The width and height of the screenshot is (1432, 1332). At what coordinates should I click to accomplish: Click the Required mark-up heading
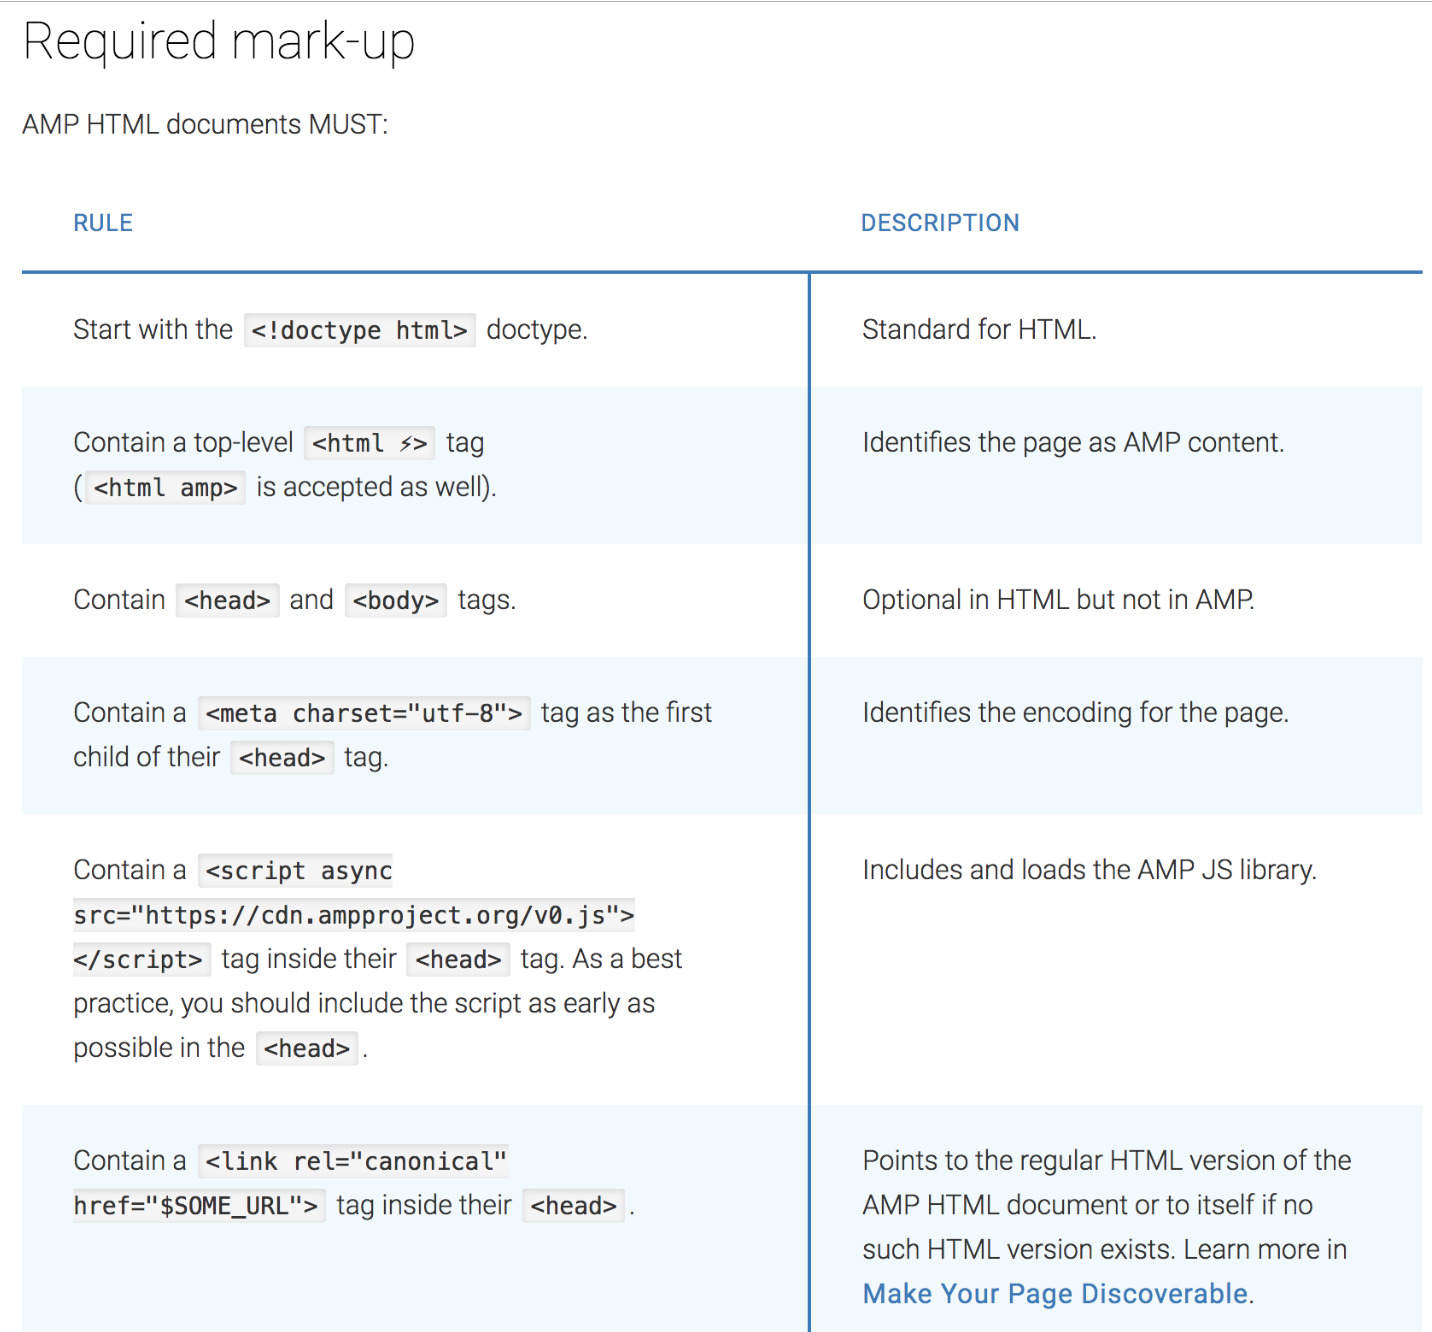click(218, 42)
